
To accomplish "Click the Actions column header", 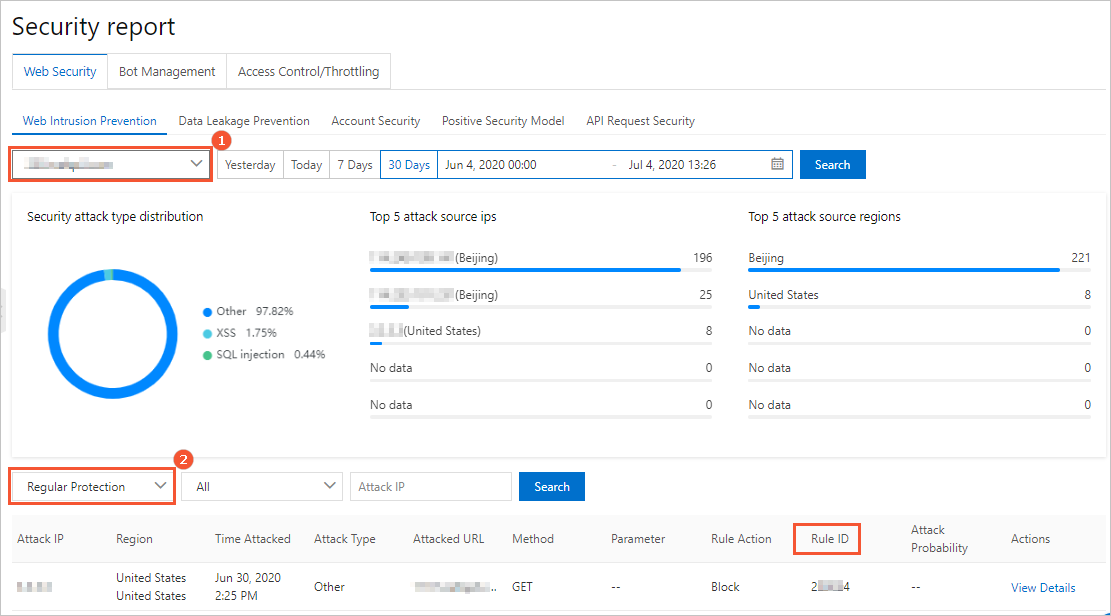I will 1030,539.
